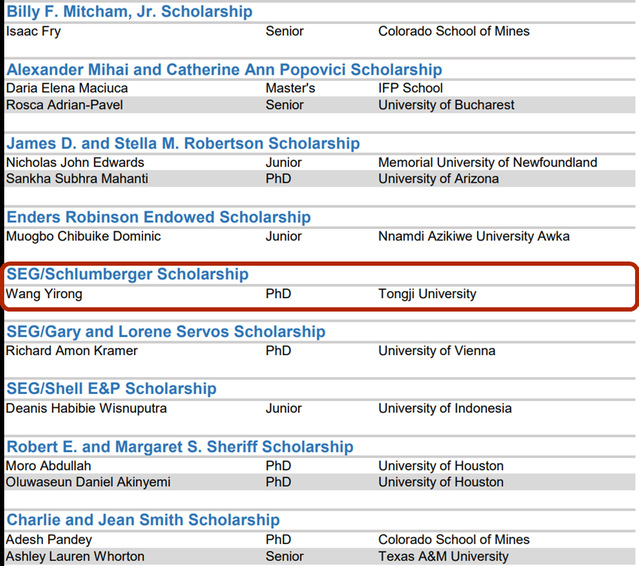Select the Richard Amon Kramer row
This screenshot has height=566, width=639.
click(x=320, y=351)
